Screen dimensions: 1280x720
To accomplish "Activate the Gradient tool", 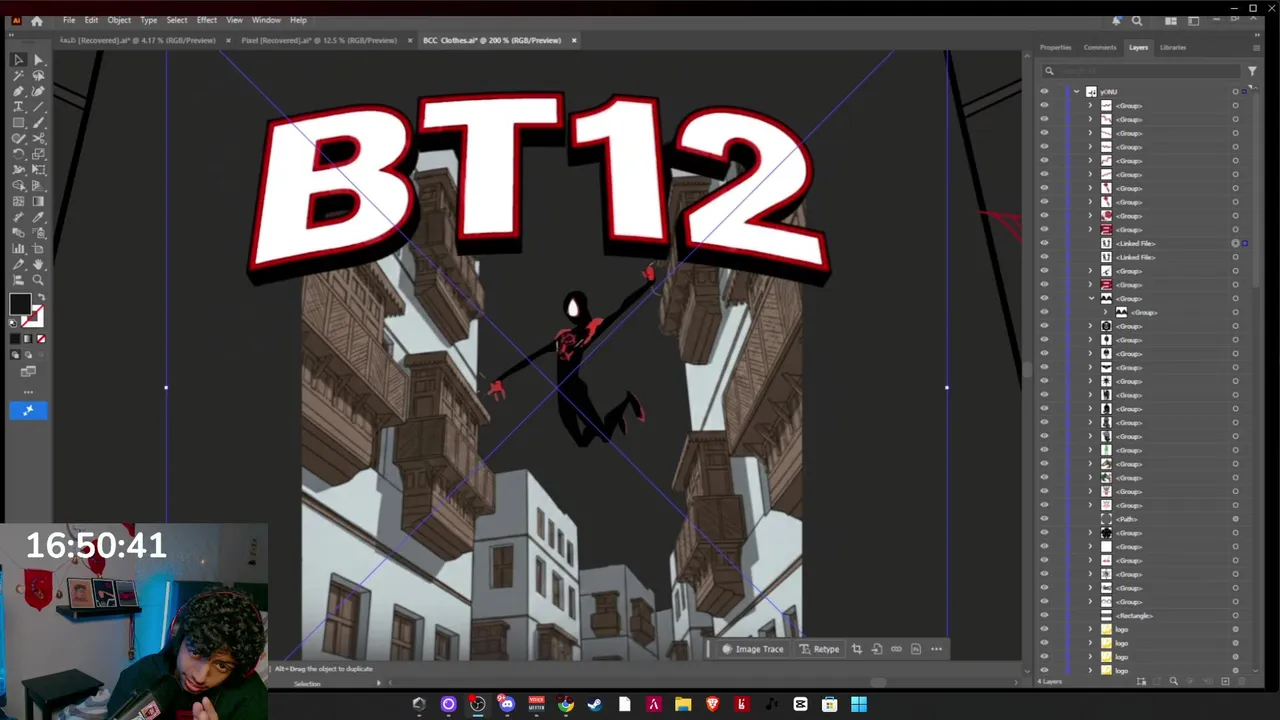I will [x=39, y=201].
